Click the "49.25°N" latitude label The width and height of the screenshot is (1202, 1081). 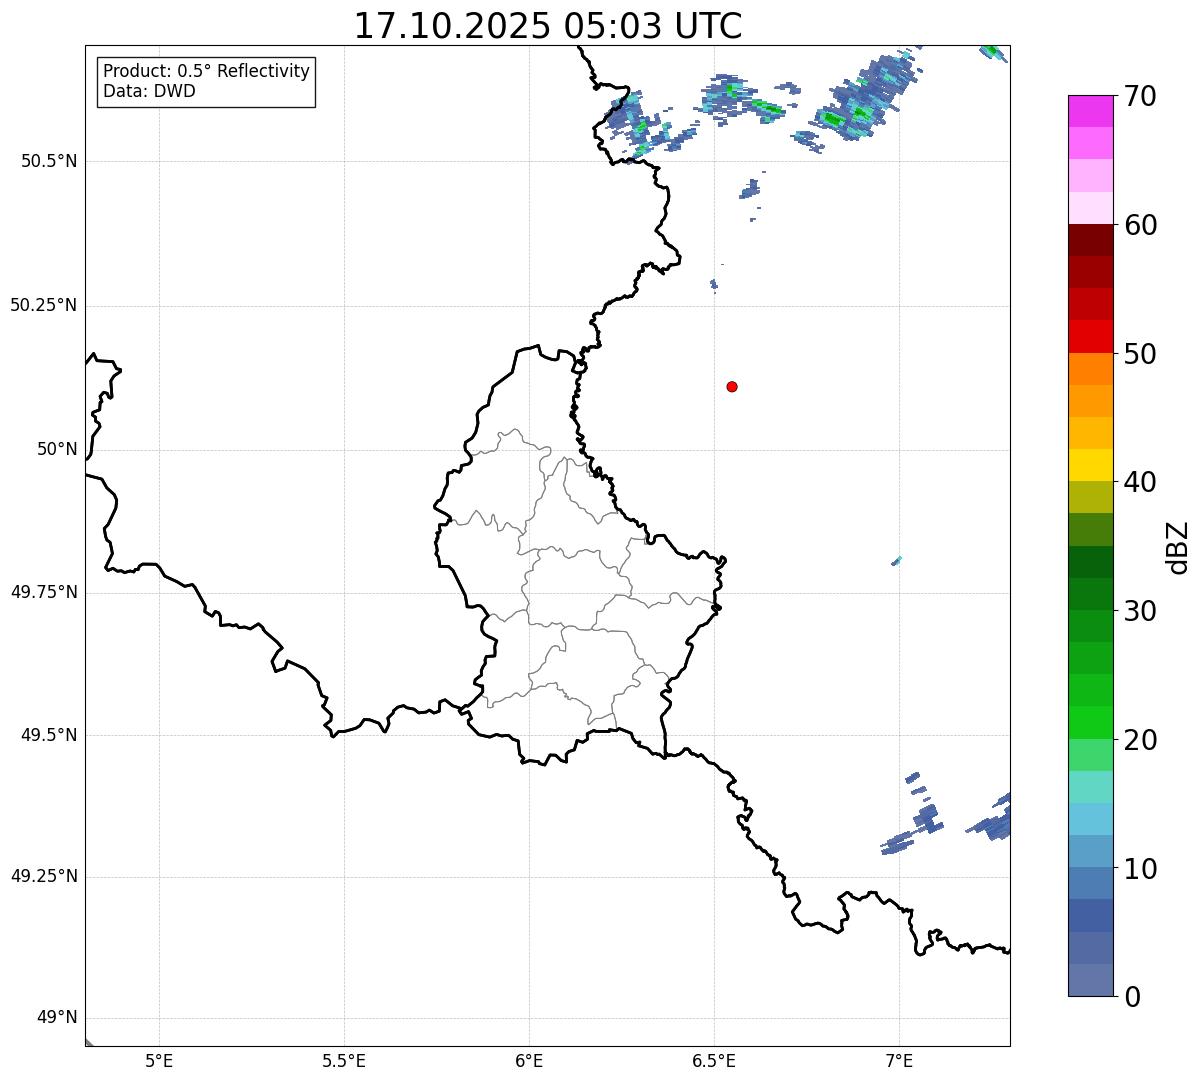(x=44, y=876)
